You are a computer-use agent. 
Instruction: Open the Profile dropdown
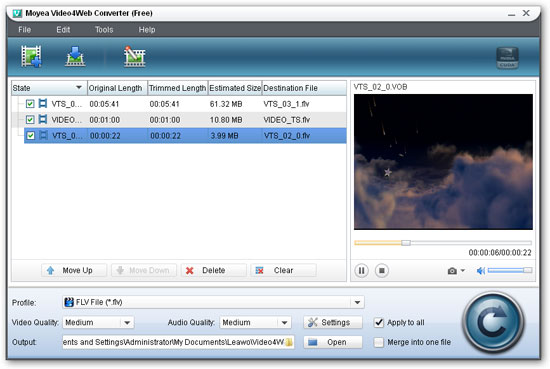pyautogui.click(x=357, y=302)
